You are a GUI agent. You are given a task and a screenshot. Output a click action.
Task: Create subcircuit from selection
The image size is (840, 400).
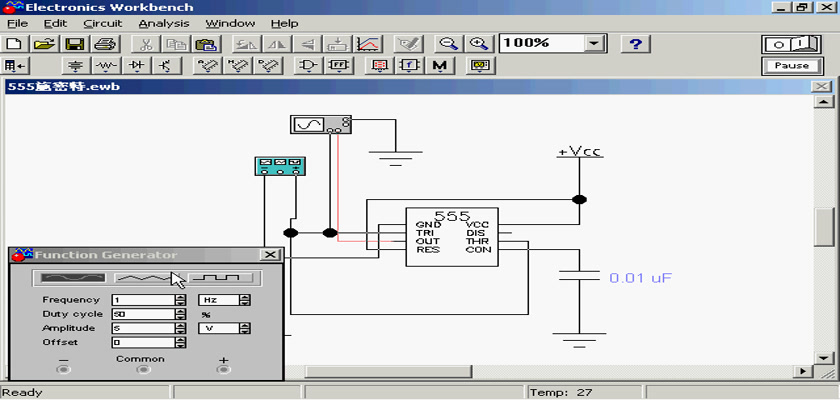[x=339, y=43]
